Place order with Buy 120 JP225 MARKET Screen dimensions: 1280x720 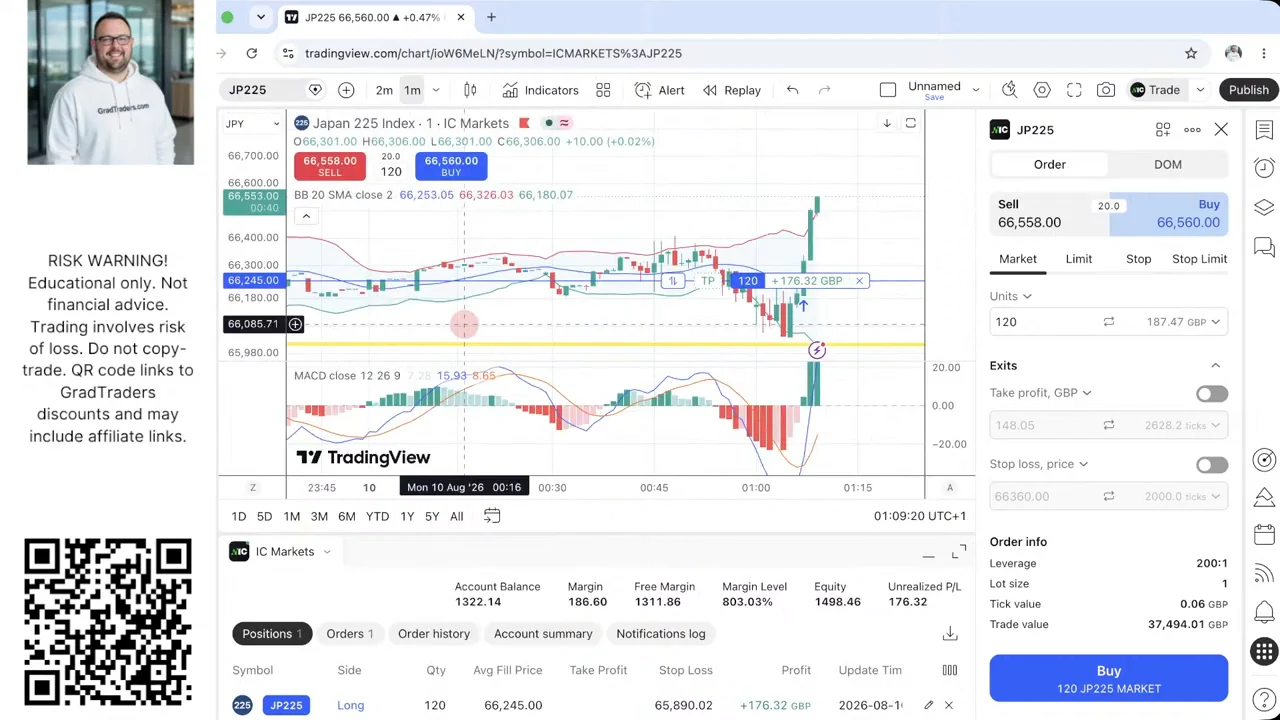point(1109,678)
